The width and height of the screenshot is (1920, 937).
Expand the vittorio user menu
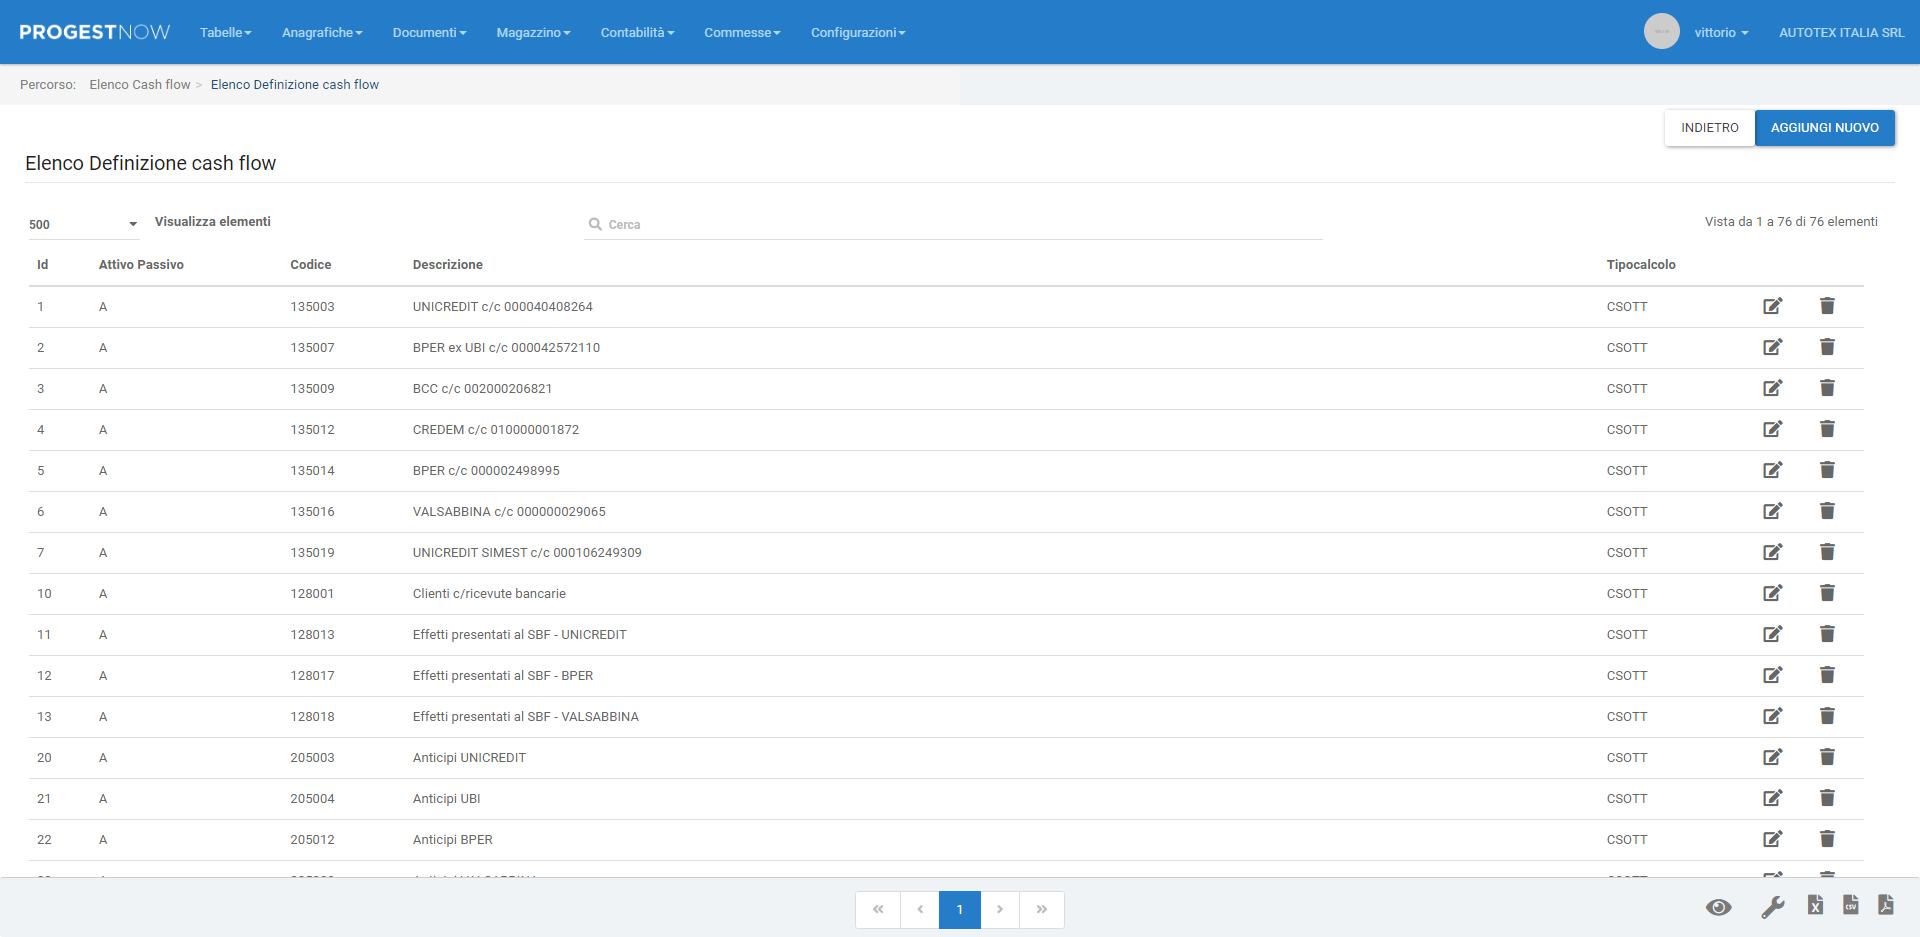point(1721,33)
